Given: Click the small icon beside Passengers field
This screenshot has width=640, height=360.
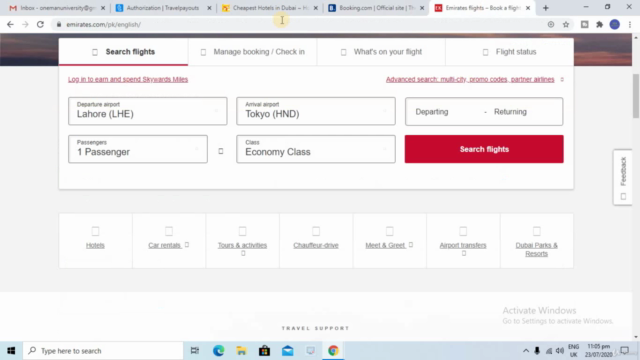Looking at the screenshot, I should [221, 151].
